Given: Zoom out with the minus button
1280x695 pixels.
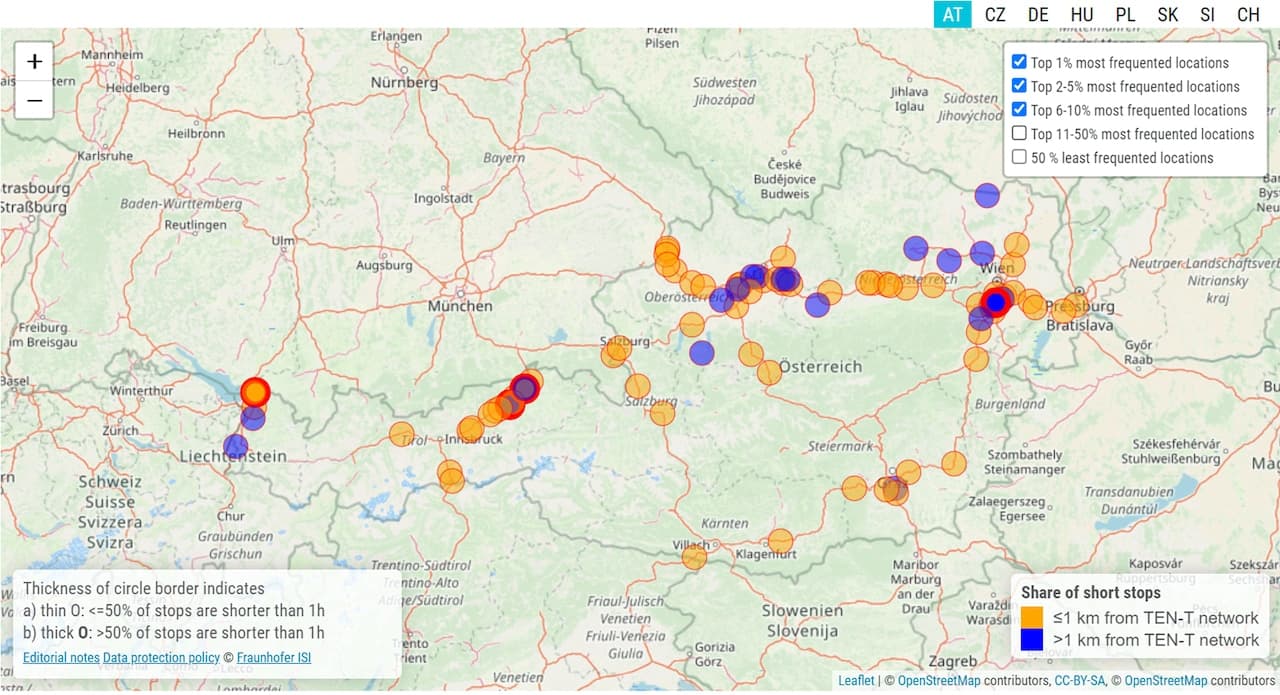Looking at the screenshot, I should coord(34,100).
